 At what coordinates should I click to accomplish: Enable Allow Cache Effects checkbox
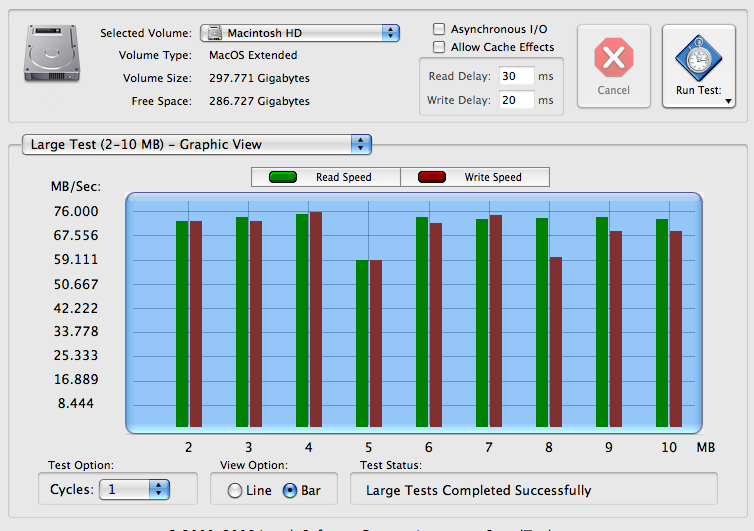point(439,47)
